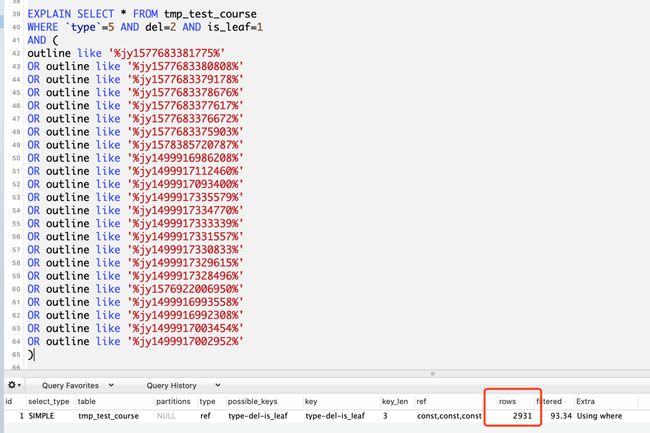The width and height of the screenshot is (650, 433).
Task: Click line number 65 in the gutter
Action: (16, 355)
